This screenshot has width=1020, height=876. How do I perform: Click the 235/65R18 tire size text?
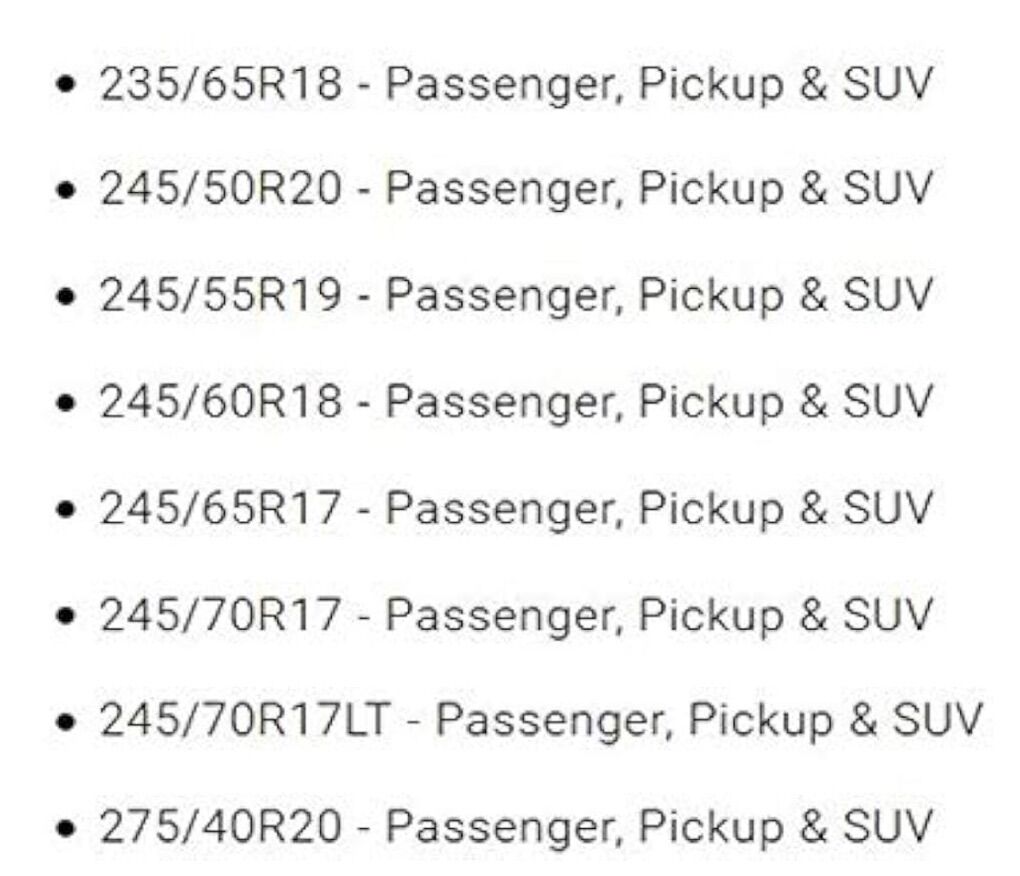coord(220,85)
